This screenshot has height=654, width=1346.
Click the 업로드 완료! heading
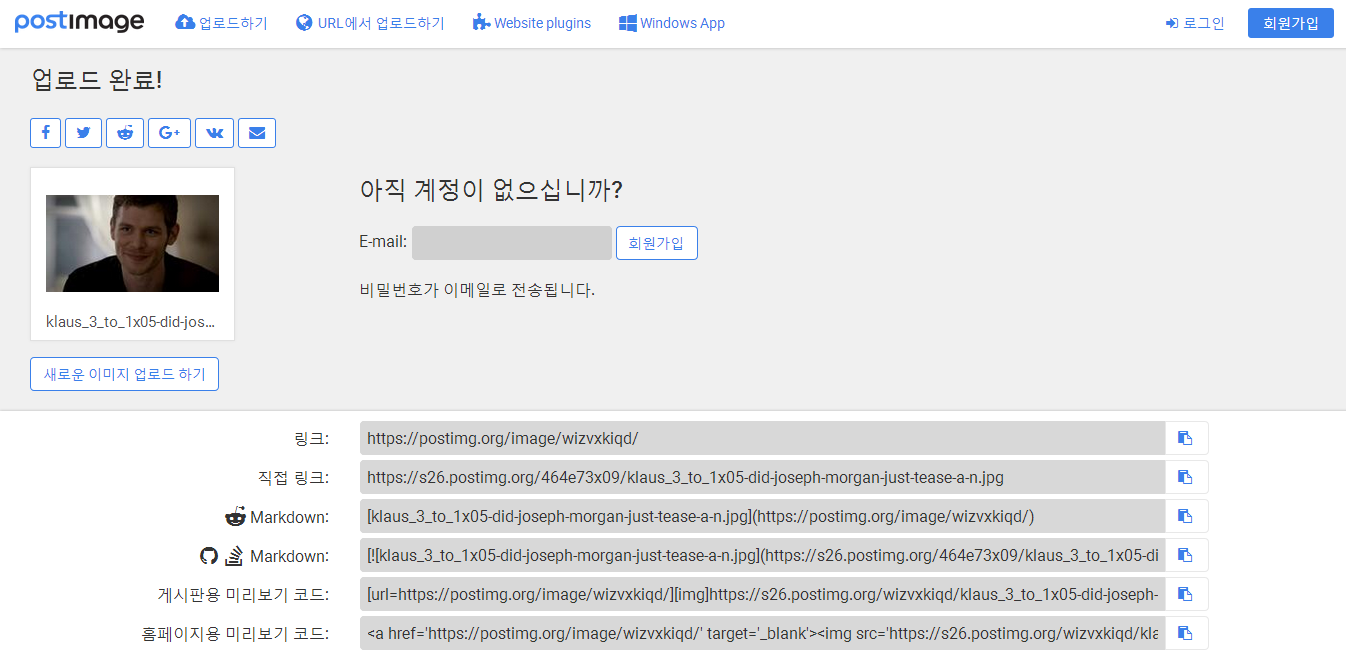point(97,80)
